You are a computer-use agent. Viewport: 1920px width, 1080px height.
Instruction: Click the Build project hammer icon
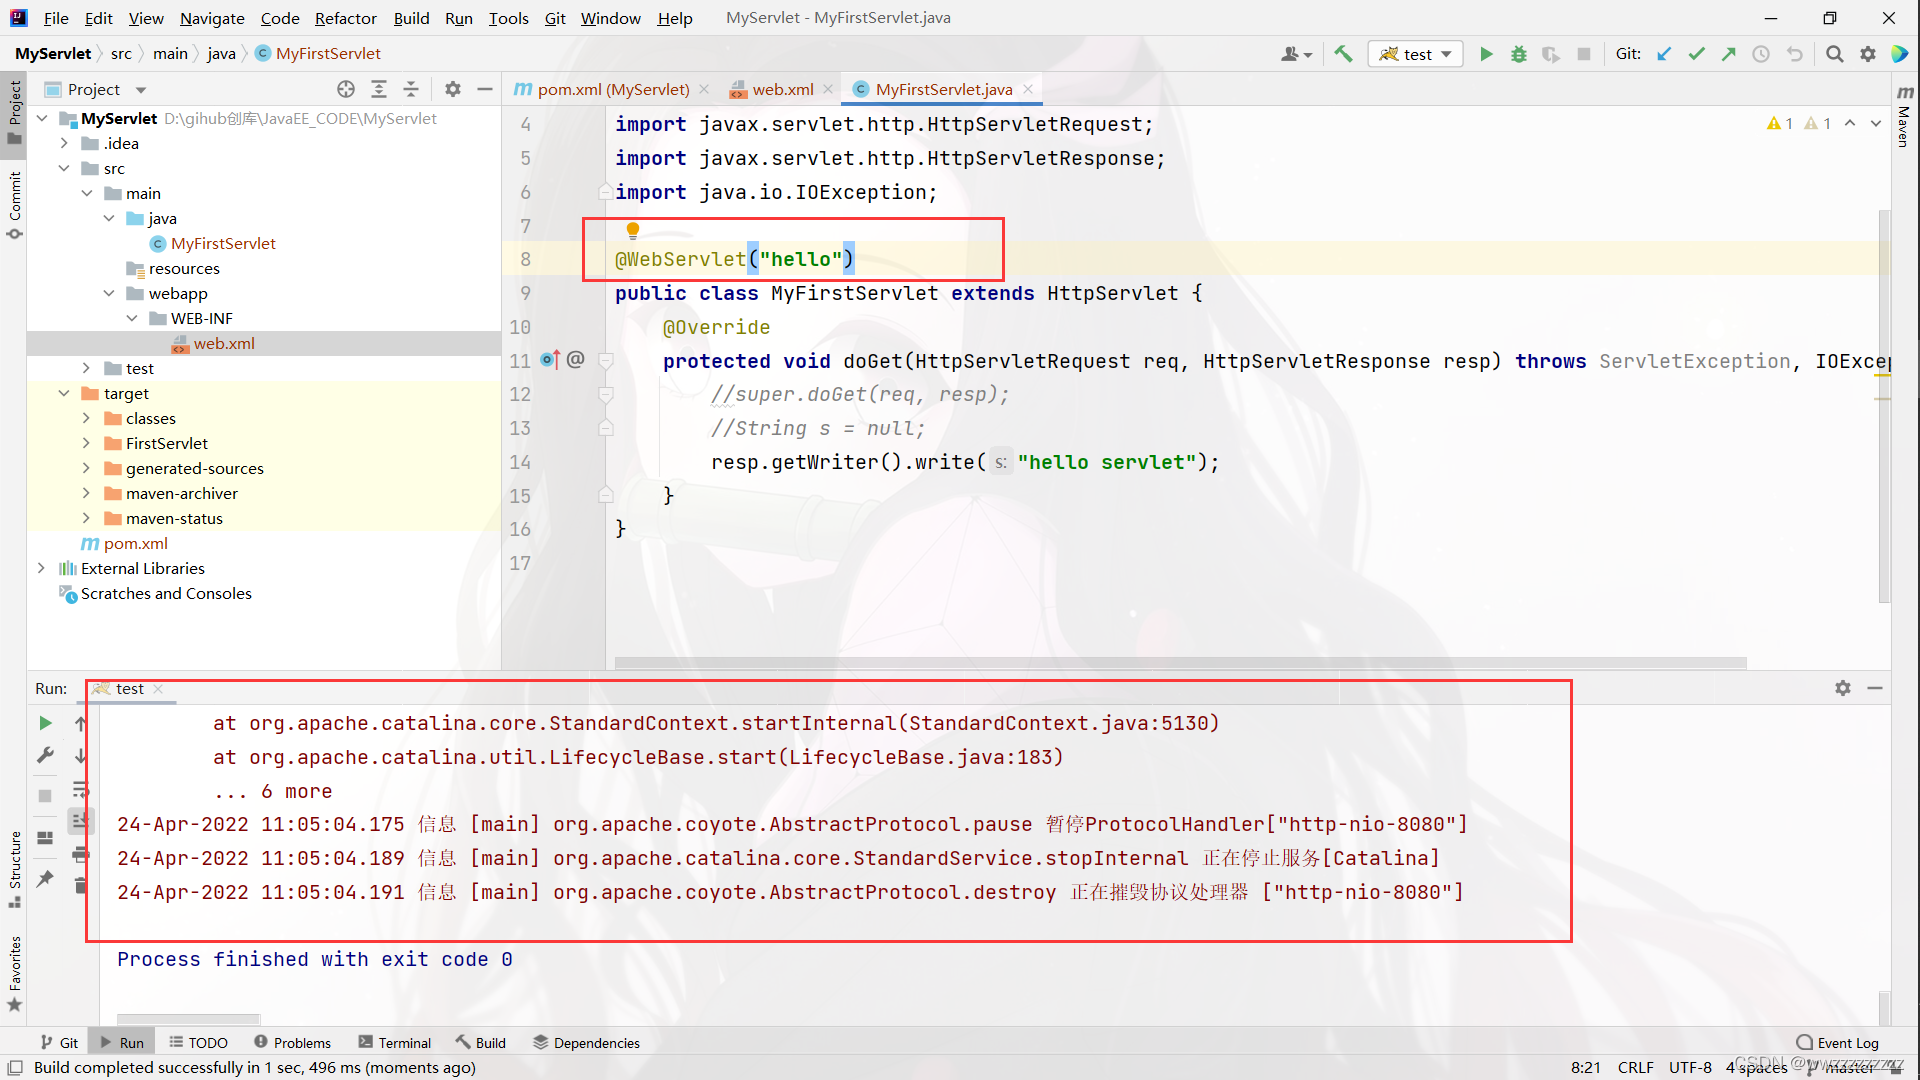(1343, 54)
